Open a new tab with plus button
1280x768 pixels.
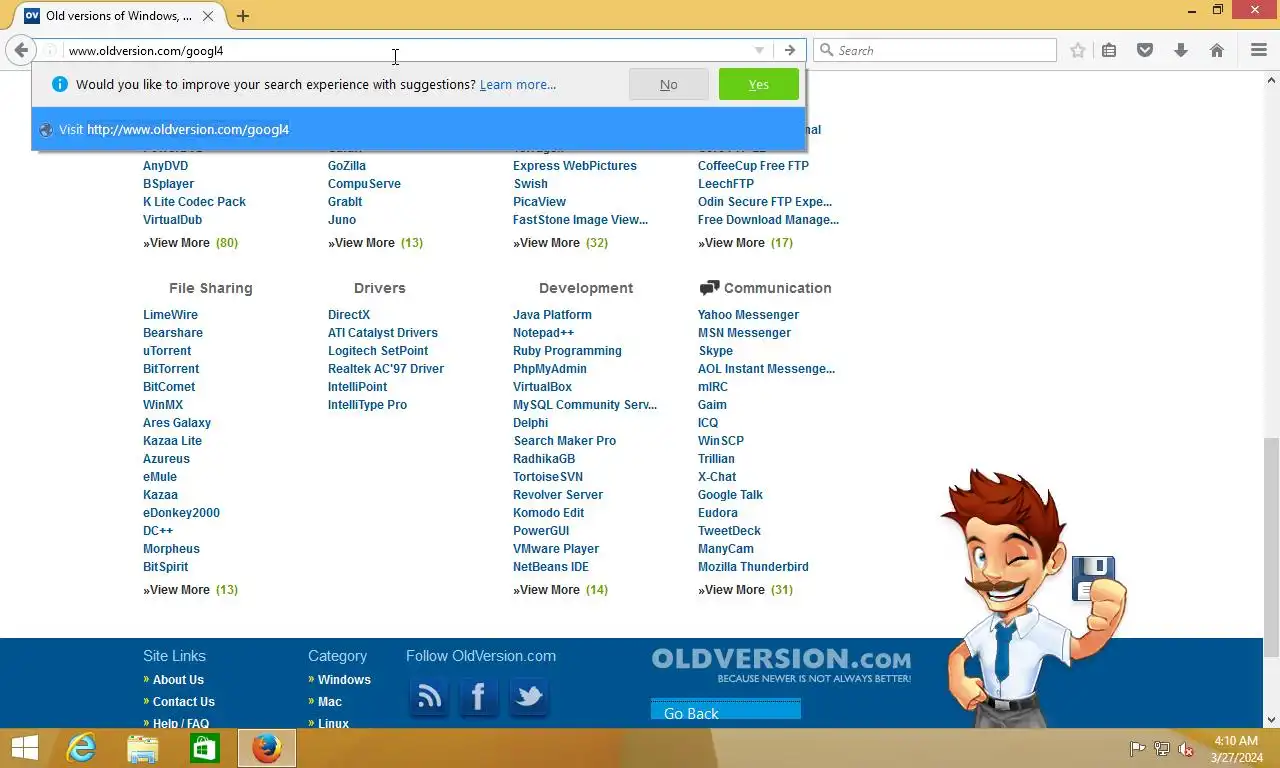tap(242, 16)
